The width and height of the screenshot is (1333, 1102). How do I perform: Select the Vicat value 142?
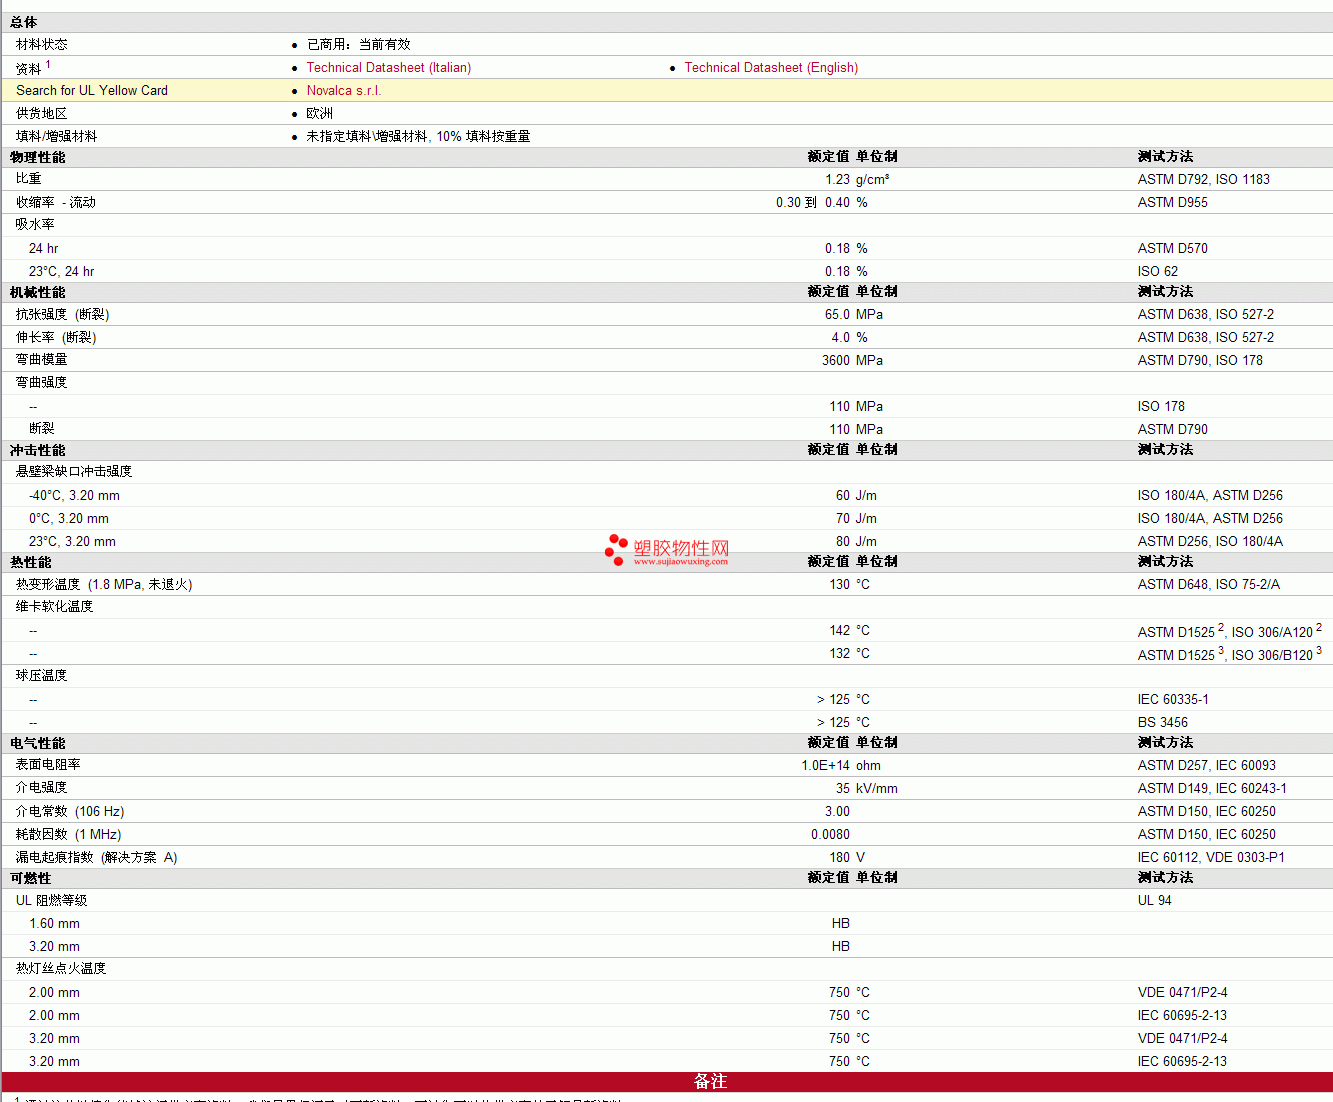point(840,631)
